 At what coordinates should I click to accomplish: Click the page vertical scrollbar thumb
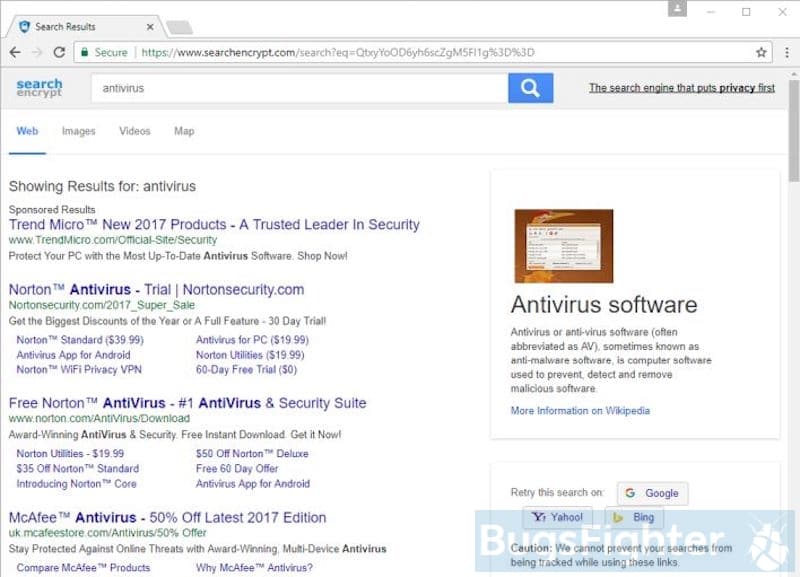pyautogui.click(x=794, y=130)
